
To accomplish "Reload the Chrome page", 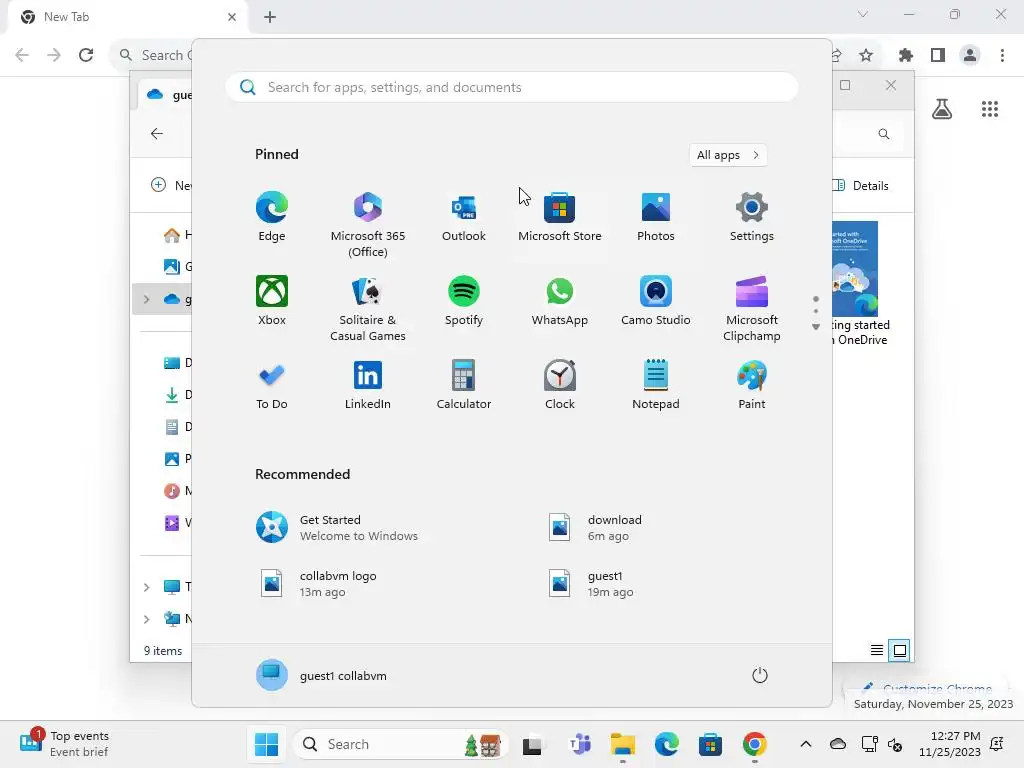I will coord(86,55).
